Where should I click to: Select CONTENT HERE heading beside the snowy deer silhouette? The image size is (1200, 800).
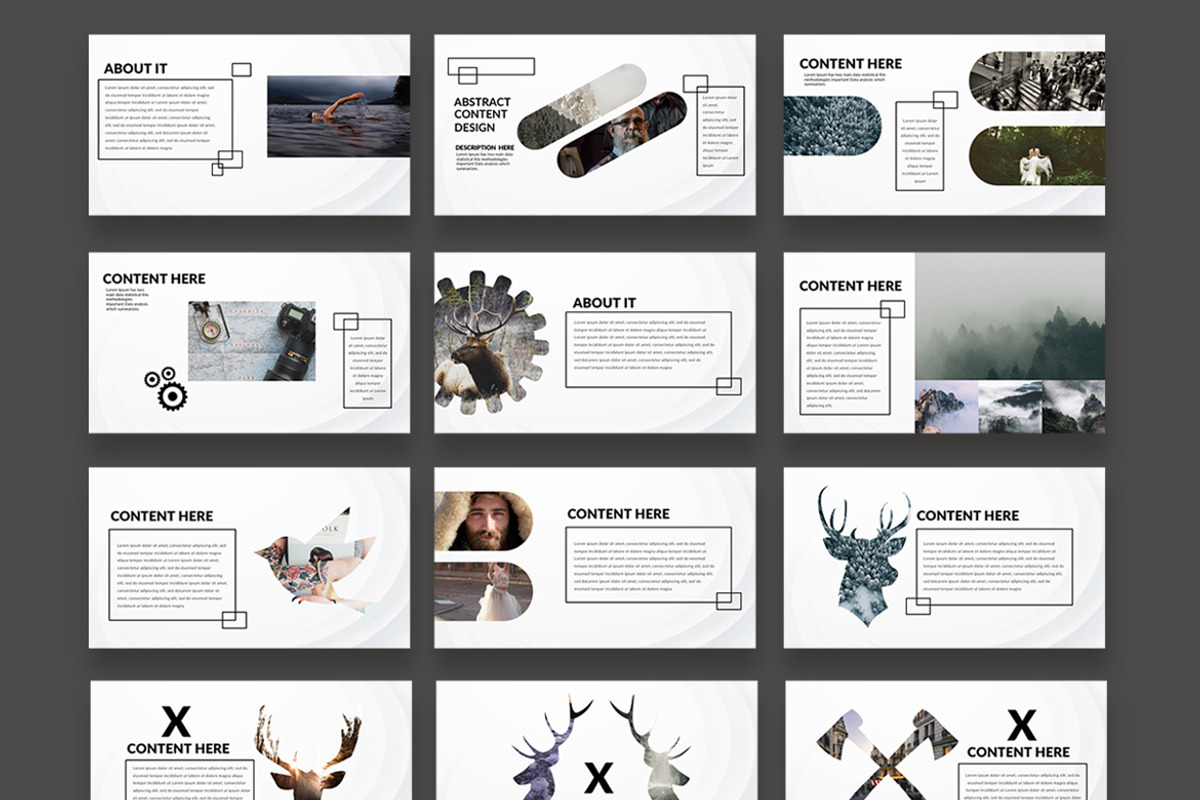pos(968,516)
